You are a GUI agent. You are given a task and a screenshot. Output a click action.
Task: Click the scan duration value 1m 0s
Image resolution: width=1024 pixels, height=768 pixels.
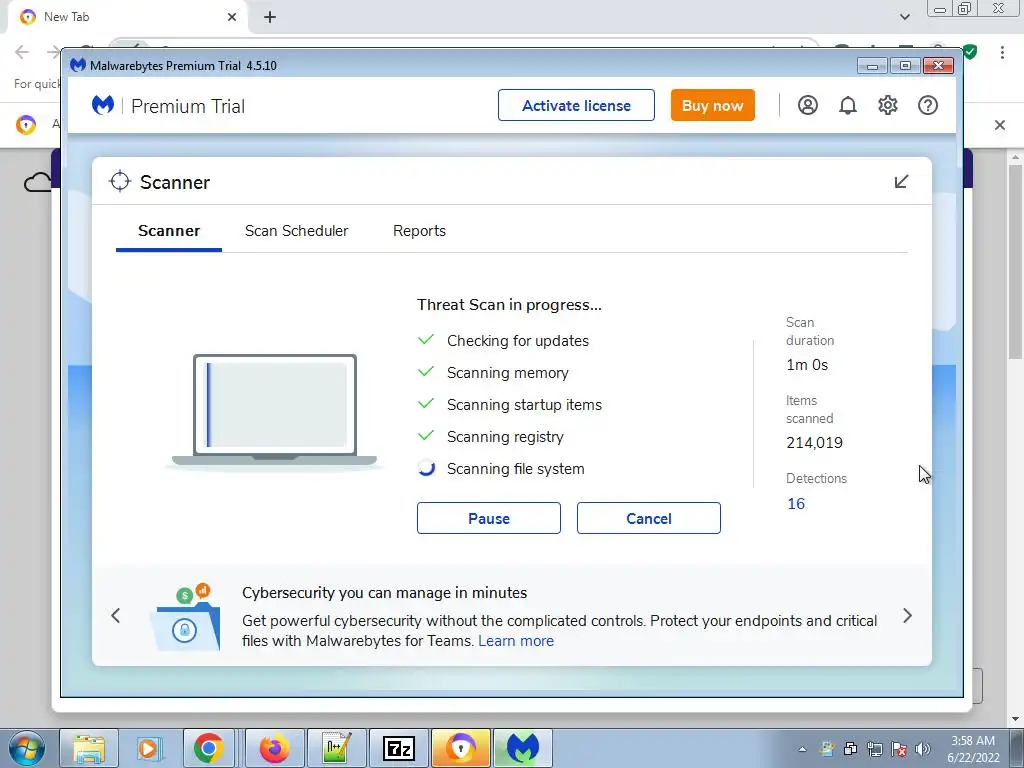(807, 365)
